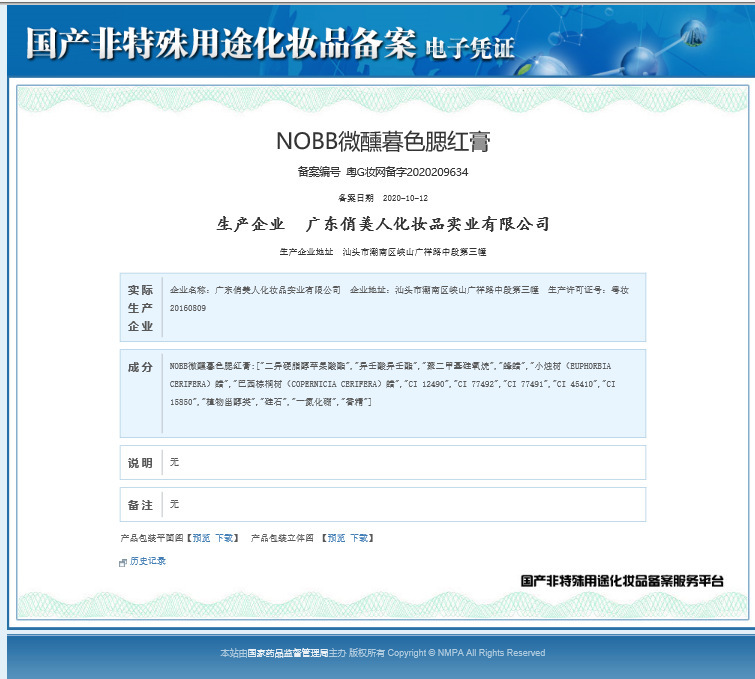
Task: Click the 生产企业 company name heading
Action: tap(383, 223)
